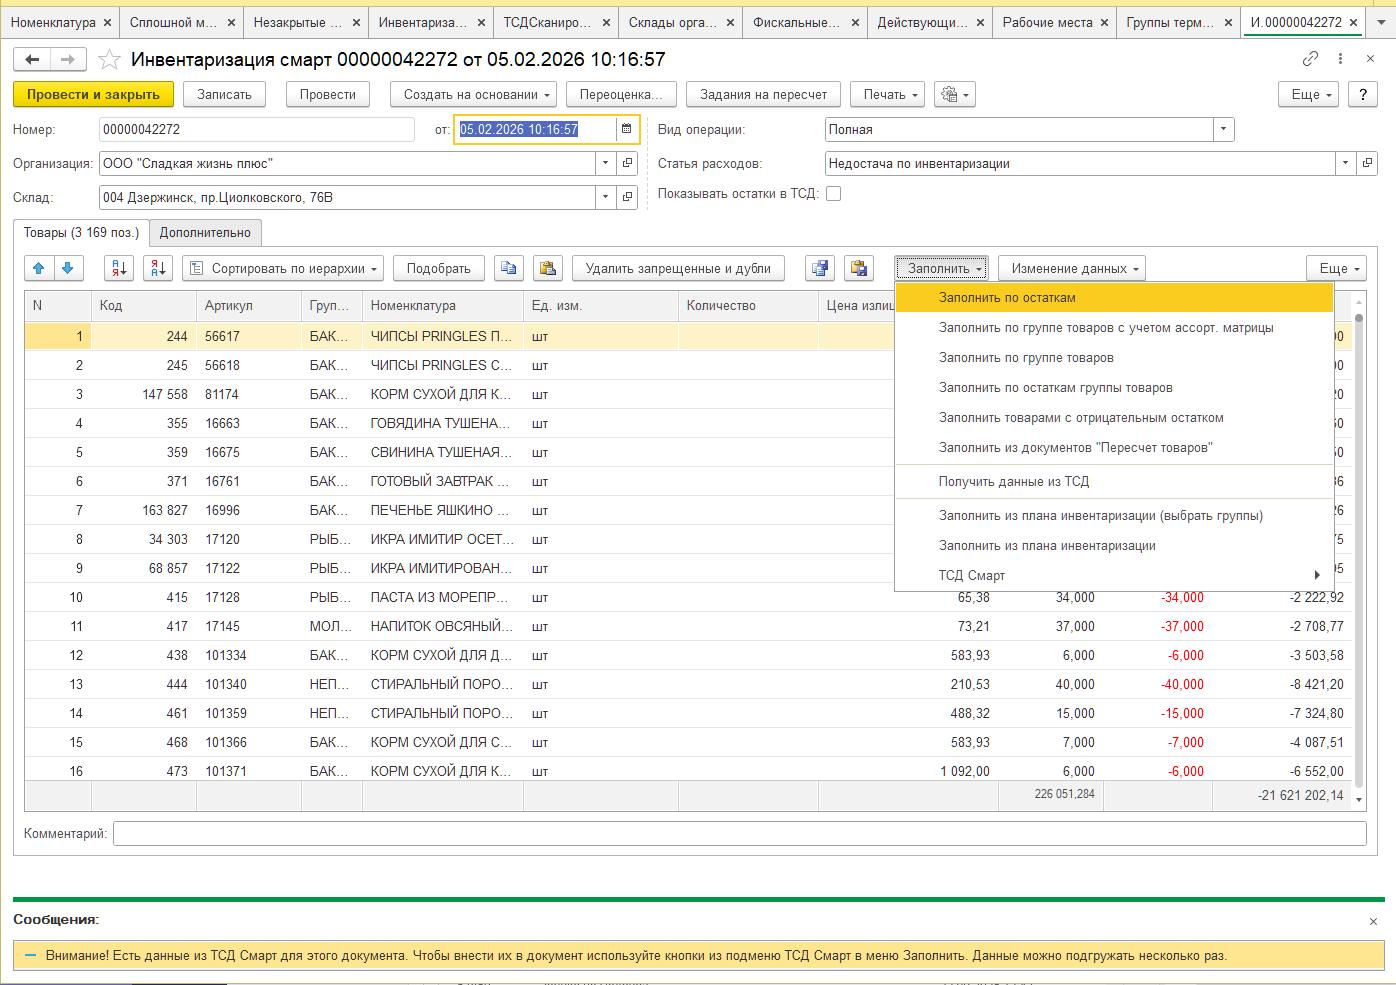Sort table rows ascending А-Я
1396x985 pixels.
pos(119,268)
